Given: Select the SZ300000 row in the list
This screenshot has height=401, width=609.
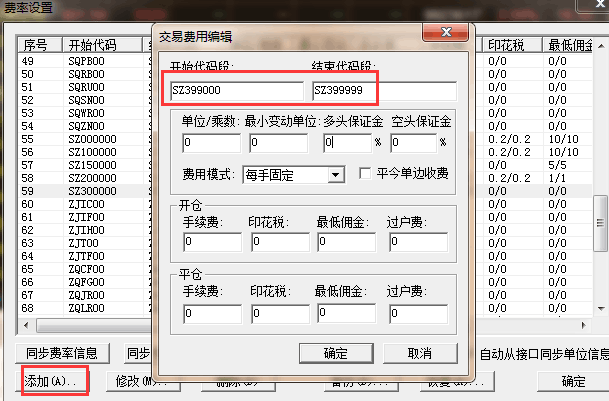Looking at the screenshot, I should [x=93, y=191].
